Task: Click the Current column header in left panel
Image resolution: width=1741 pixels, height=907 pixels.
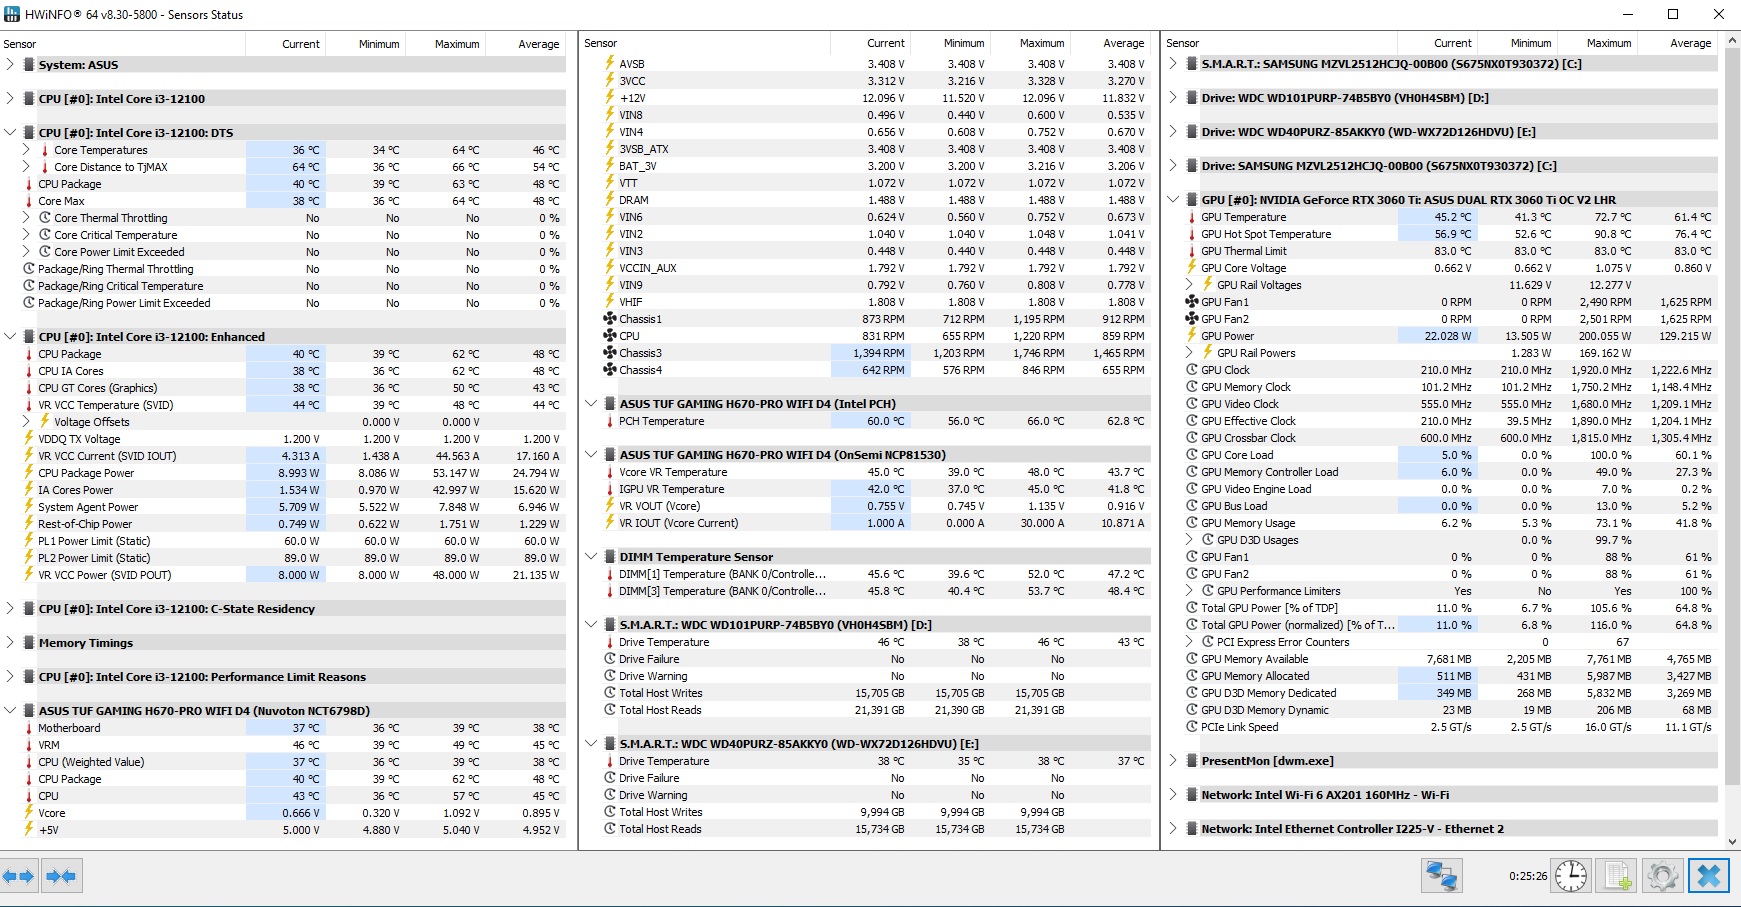Action: [x=286, y=44]
